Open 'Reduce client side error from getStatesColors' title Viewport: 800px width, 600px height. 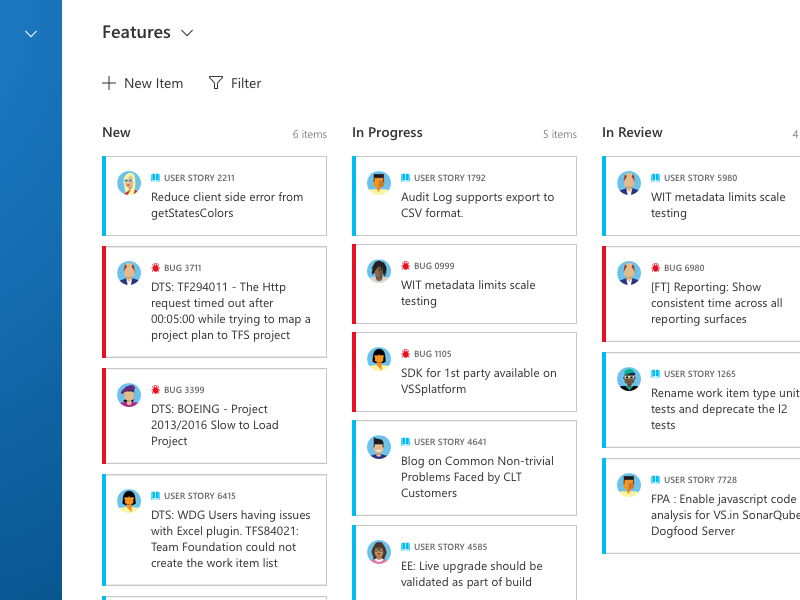point(227,205)
